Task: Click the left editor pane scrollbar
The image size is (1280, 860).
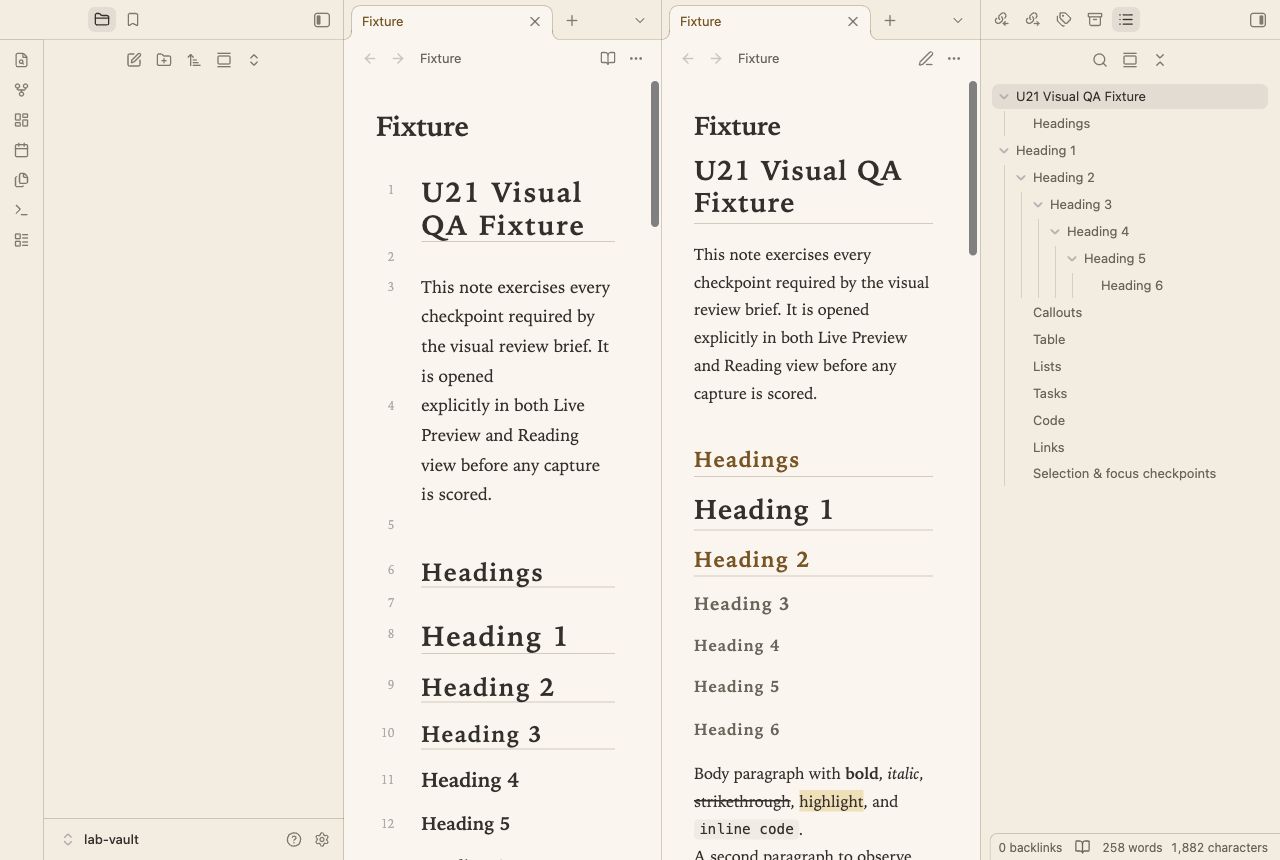Action: [x=655, y=154]
